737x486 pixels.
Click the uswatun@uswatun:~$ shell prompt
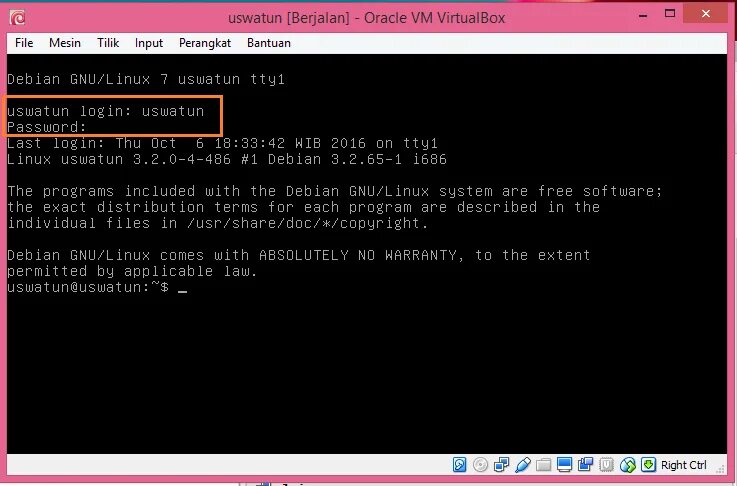pos(88,287)
